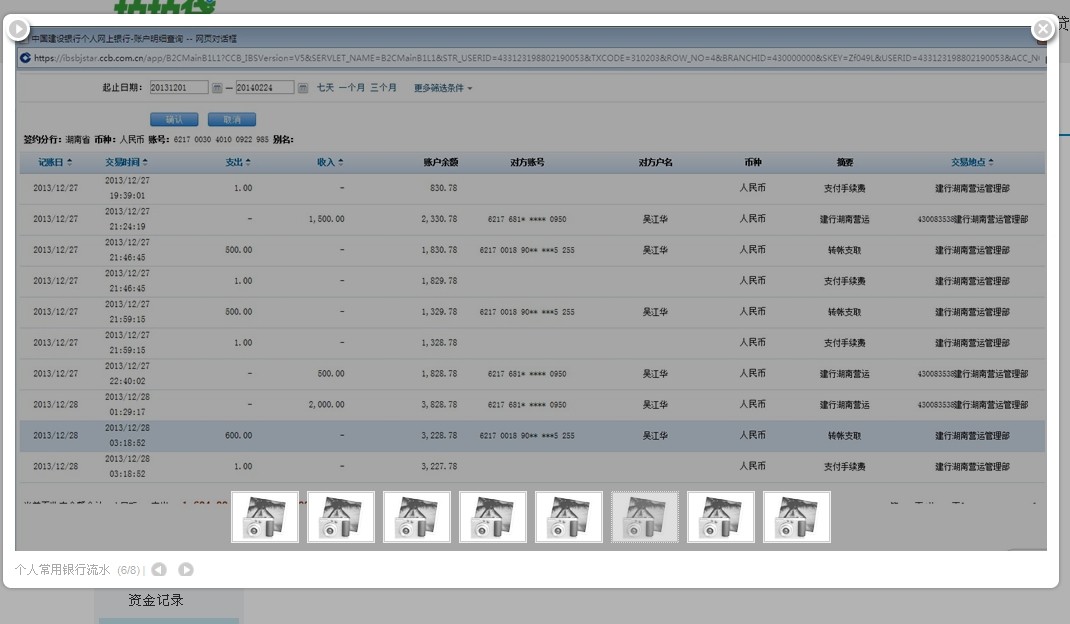This screenshot has width=1070, height=624.
Task: Open the calendar icon beside start date 20131201
Action: pos(217,88)
